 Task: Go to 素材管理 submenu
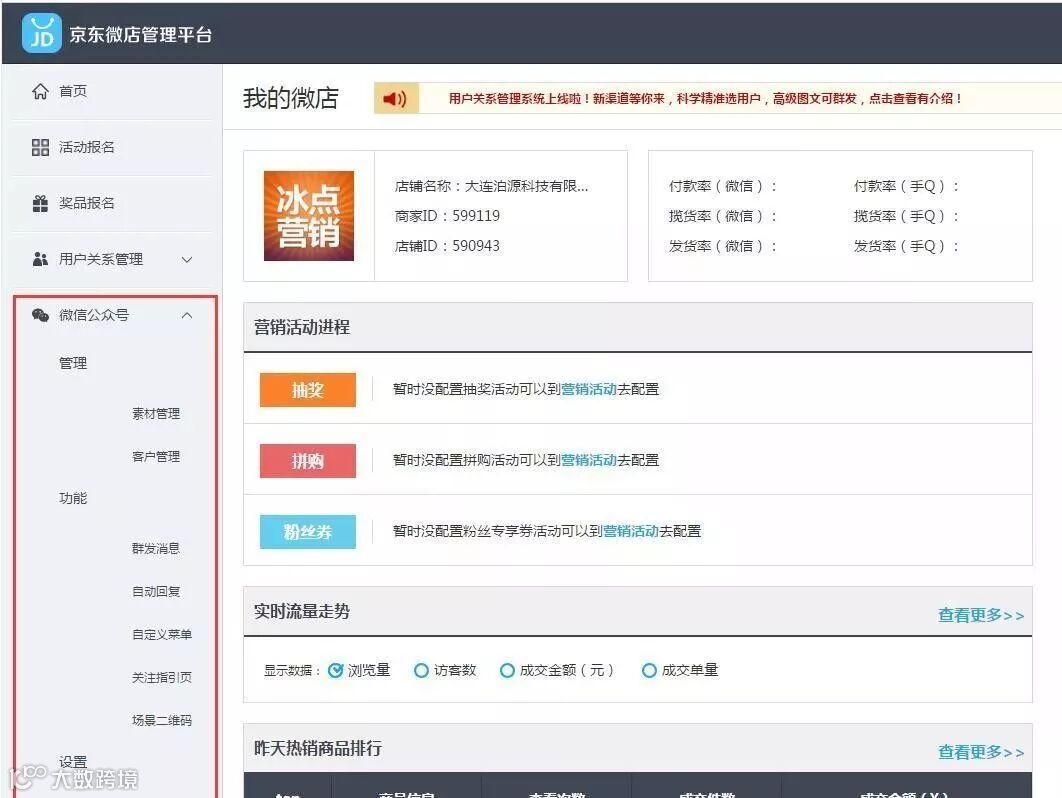tap(156, 414)
